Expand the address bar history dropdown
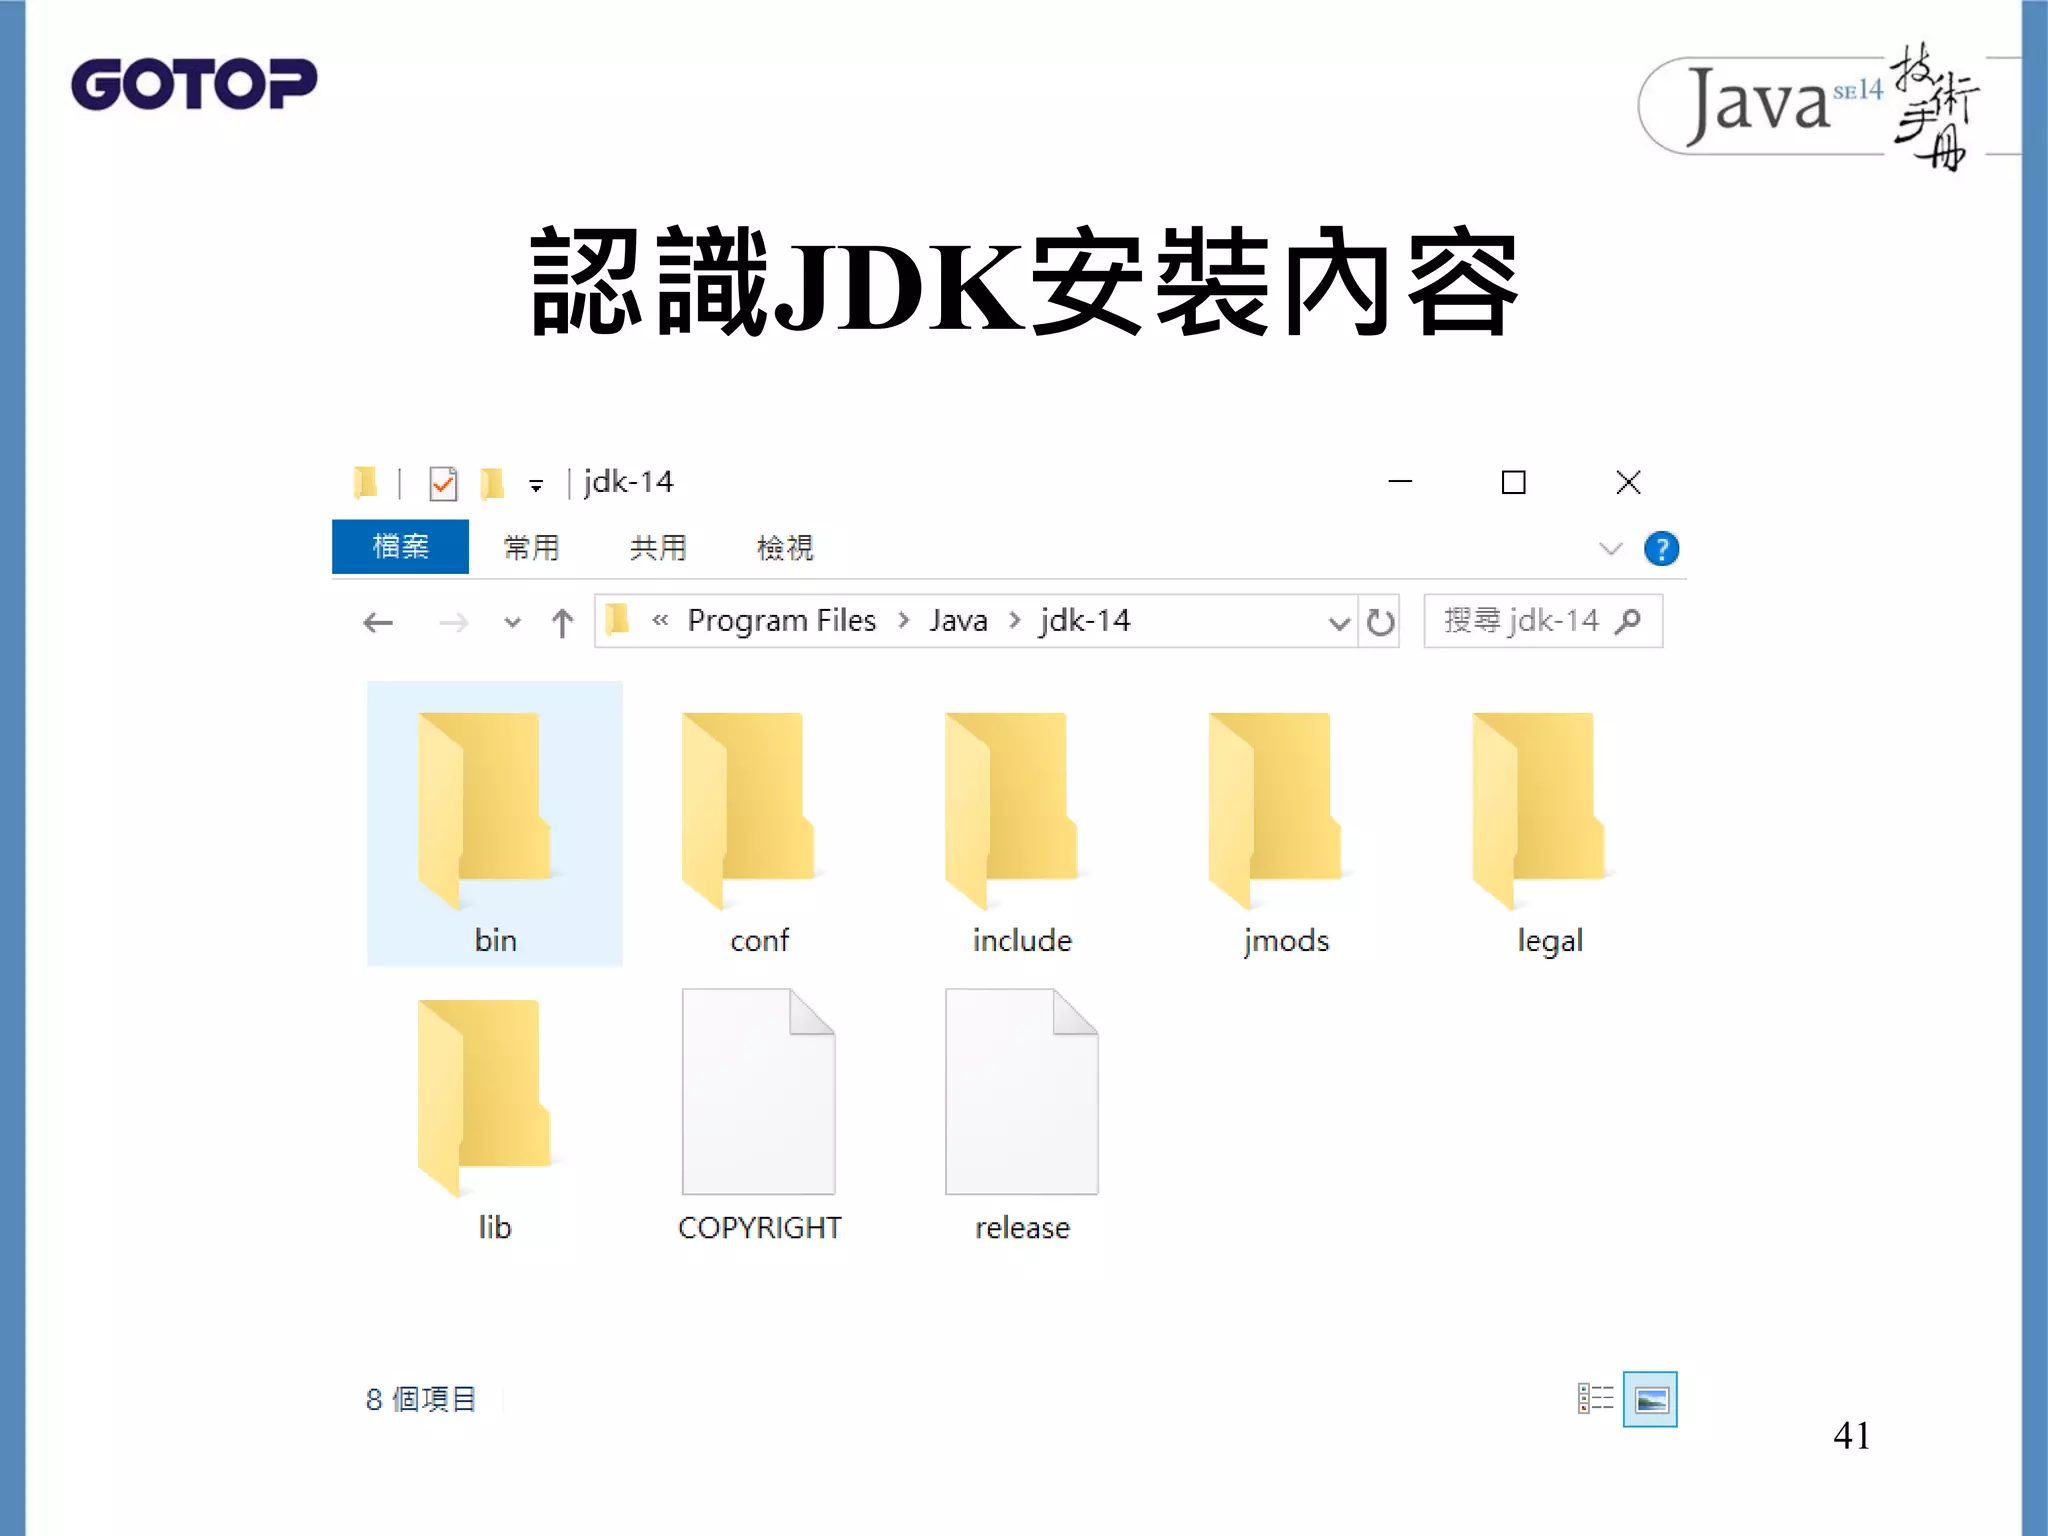2048x1536 pixels. pos(1339,624)
